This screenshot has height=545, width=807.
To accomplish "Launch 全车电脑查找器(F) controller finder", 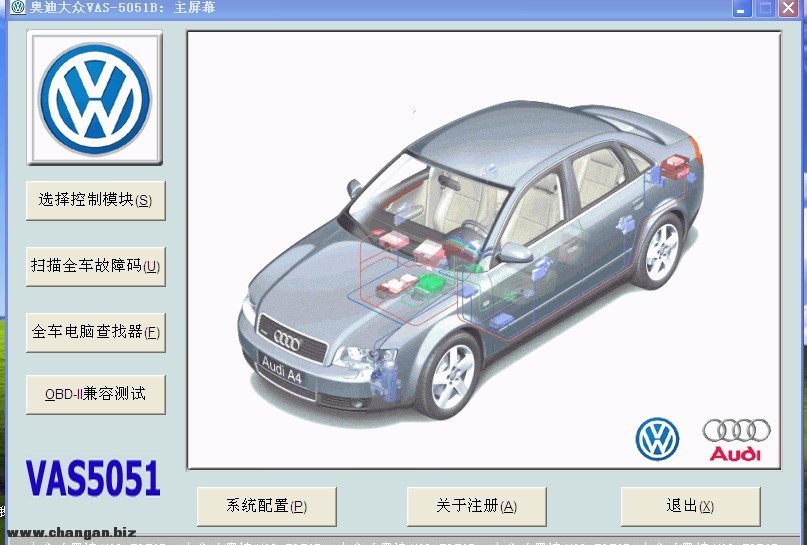I will click(96, 332).
